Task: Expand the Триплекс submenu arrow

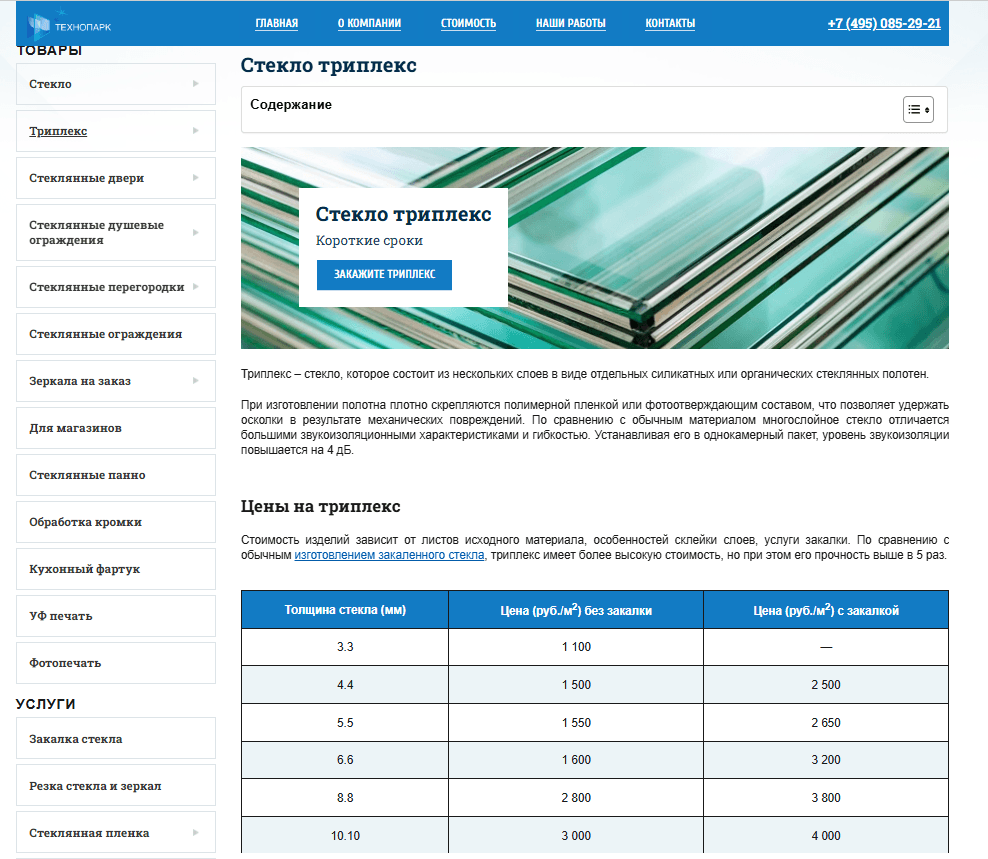Action: pyautogui.click(x=195, y=131)
